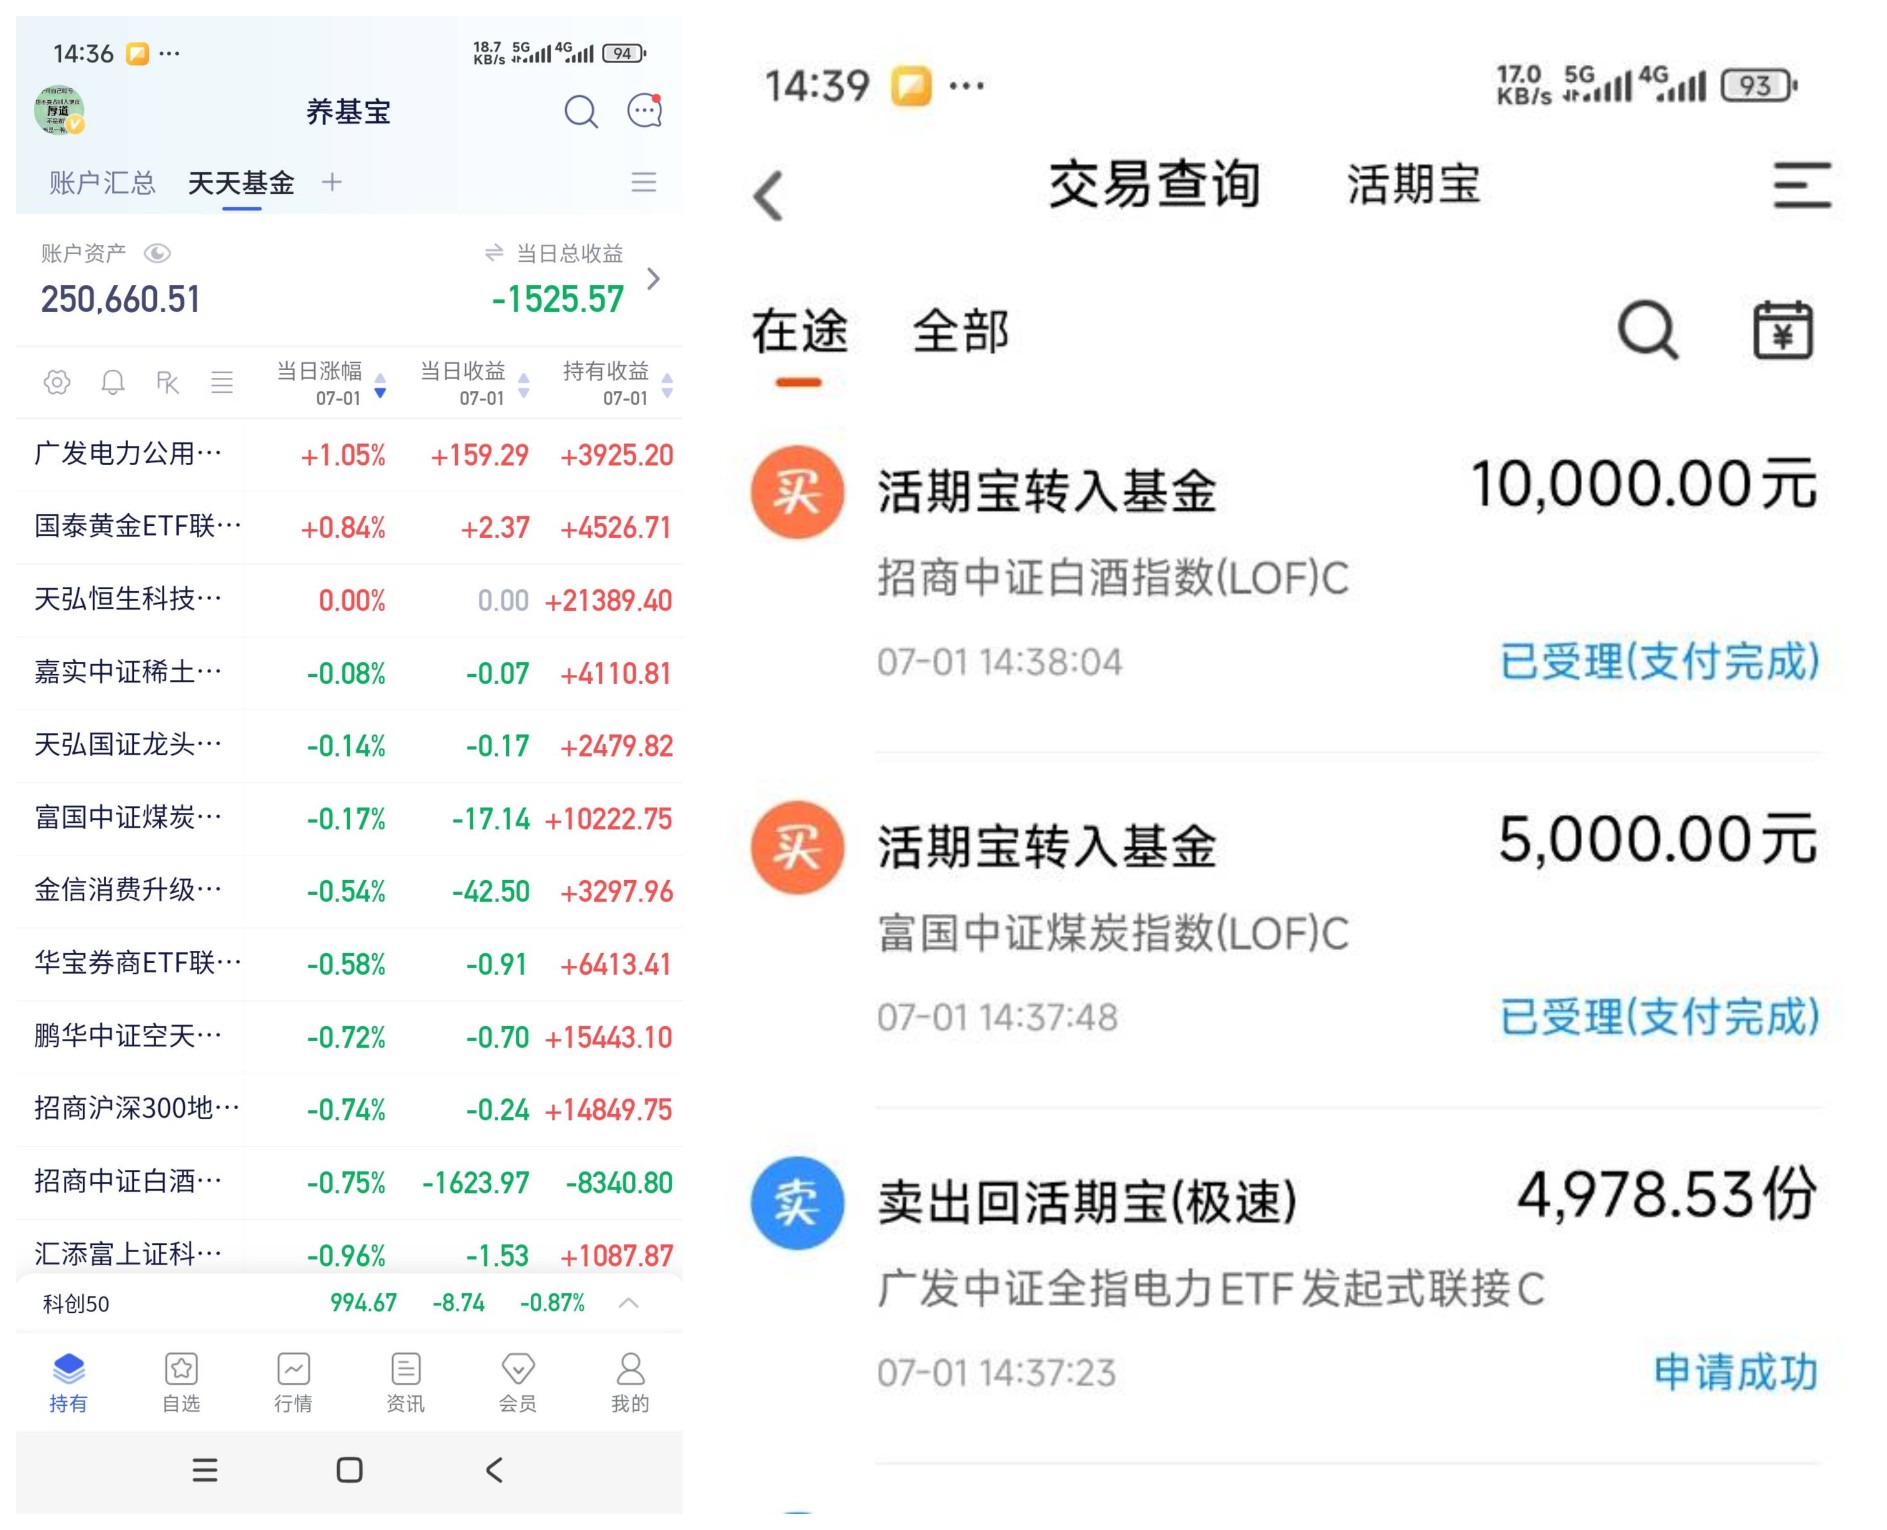Viewport: 1887px width, 1530px height.
Task: Open alerts bell icon in list toolbar
Action: pyautogui.click(x=113, y=382)
